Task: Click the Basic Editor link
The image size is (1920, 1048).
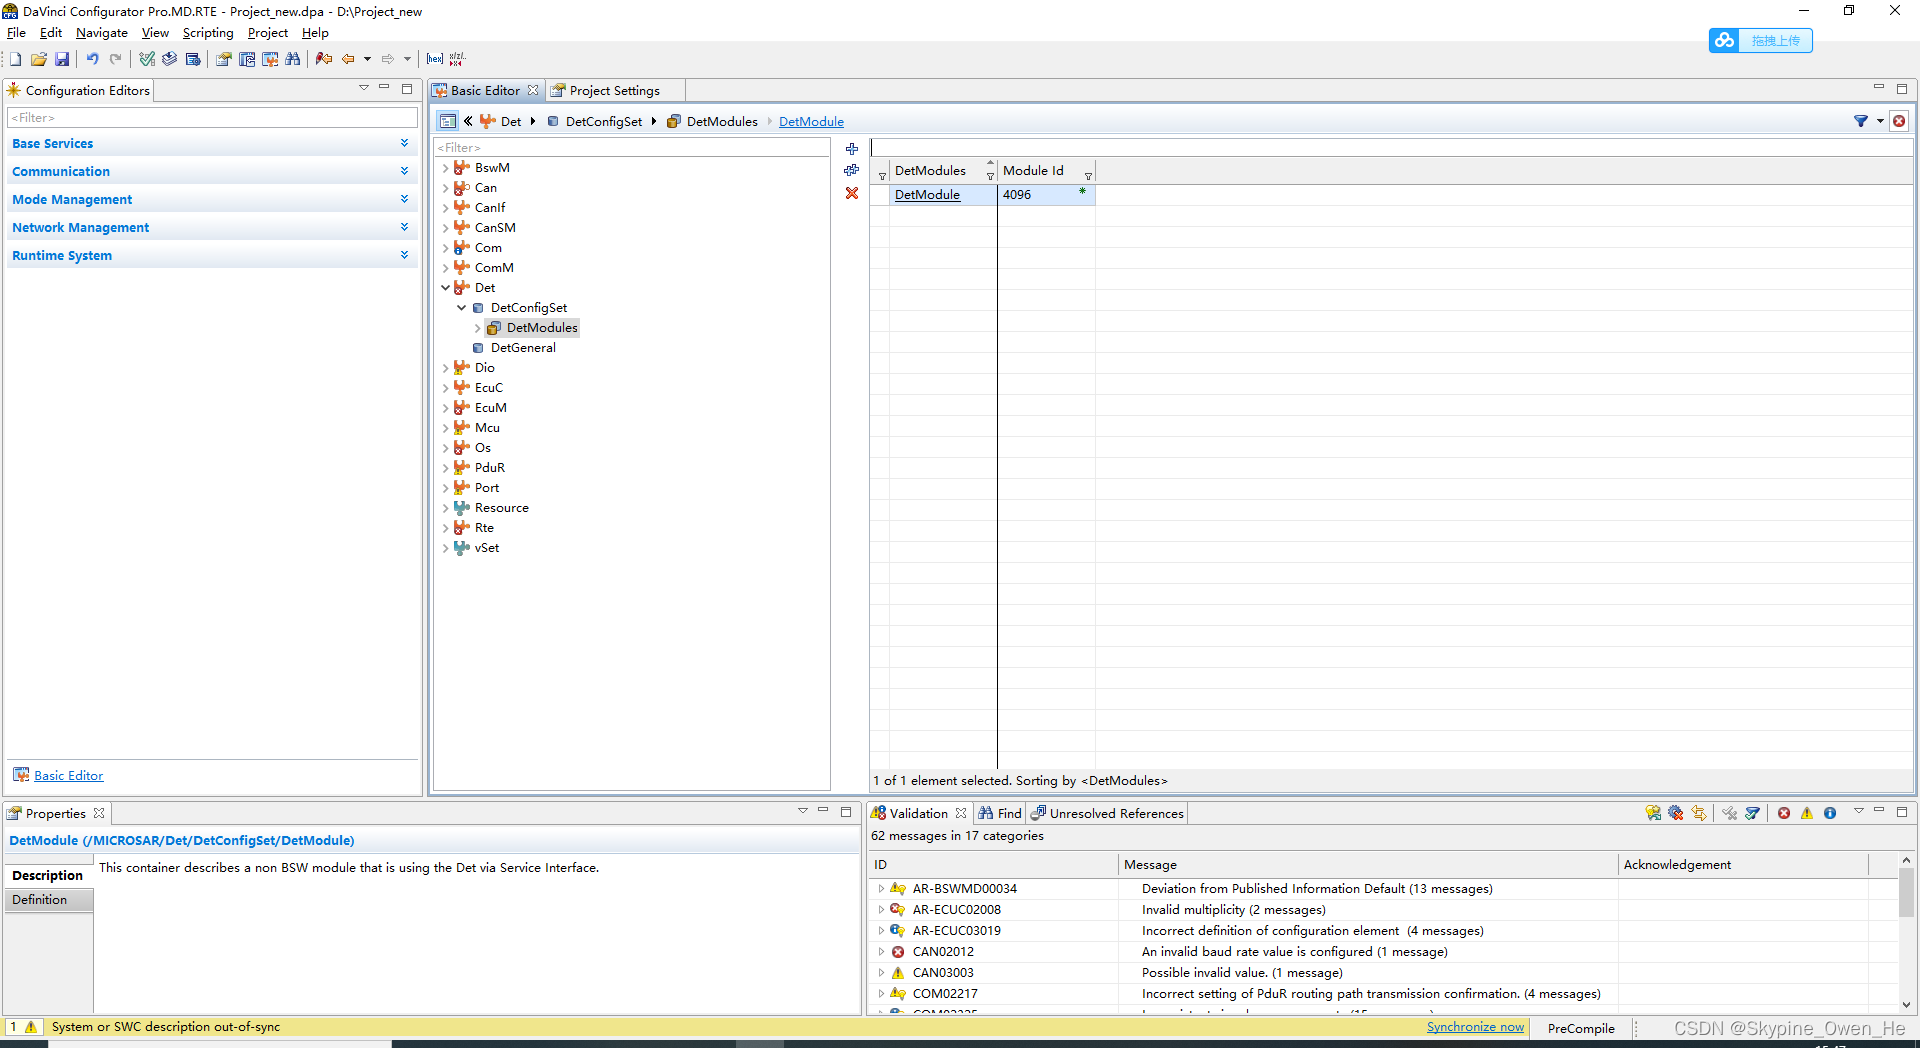Action: (x=68, y=775)
